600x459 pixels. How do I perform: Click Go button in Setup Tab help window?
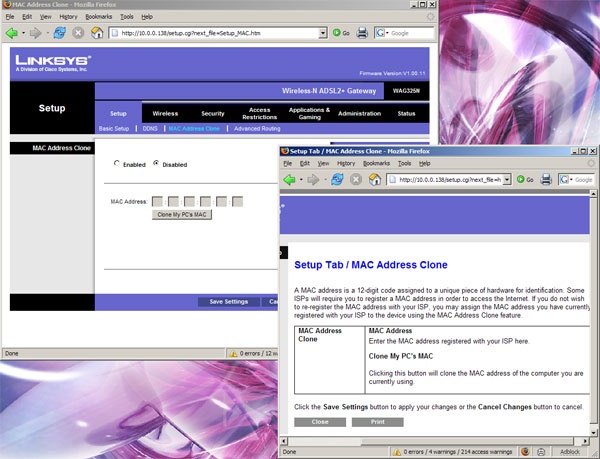(x=525, y=179)
